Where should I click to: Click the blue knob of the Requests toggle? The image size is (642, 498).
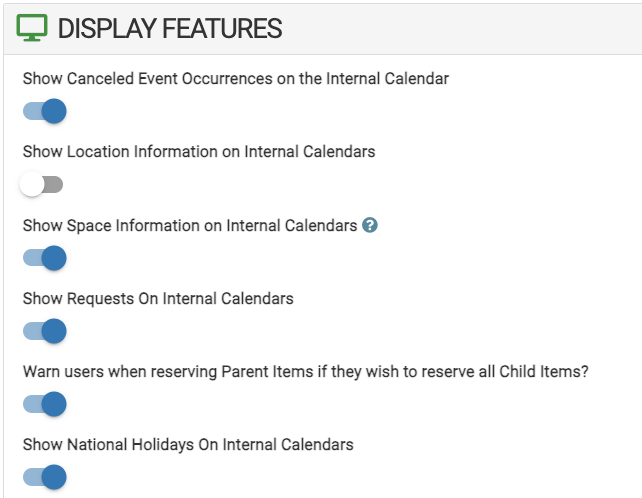click(x=54, y=331)
